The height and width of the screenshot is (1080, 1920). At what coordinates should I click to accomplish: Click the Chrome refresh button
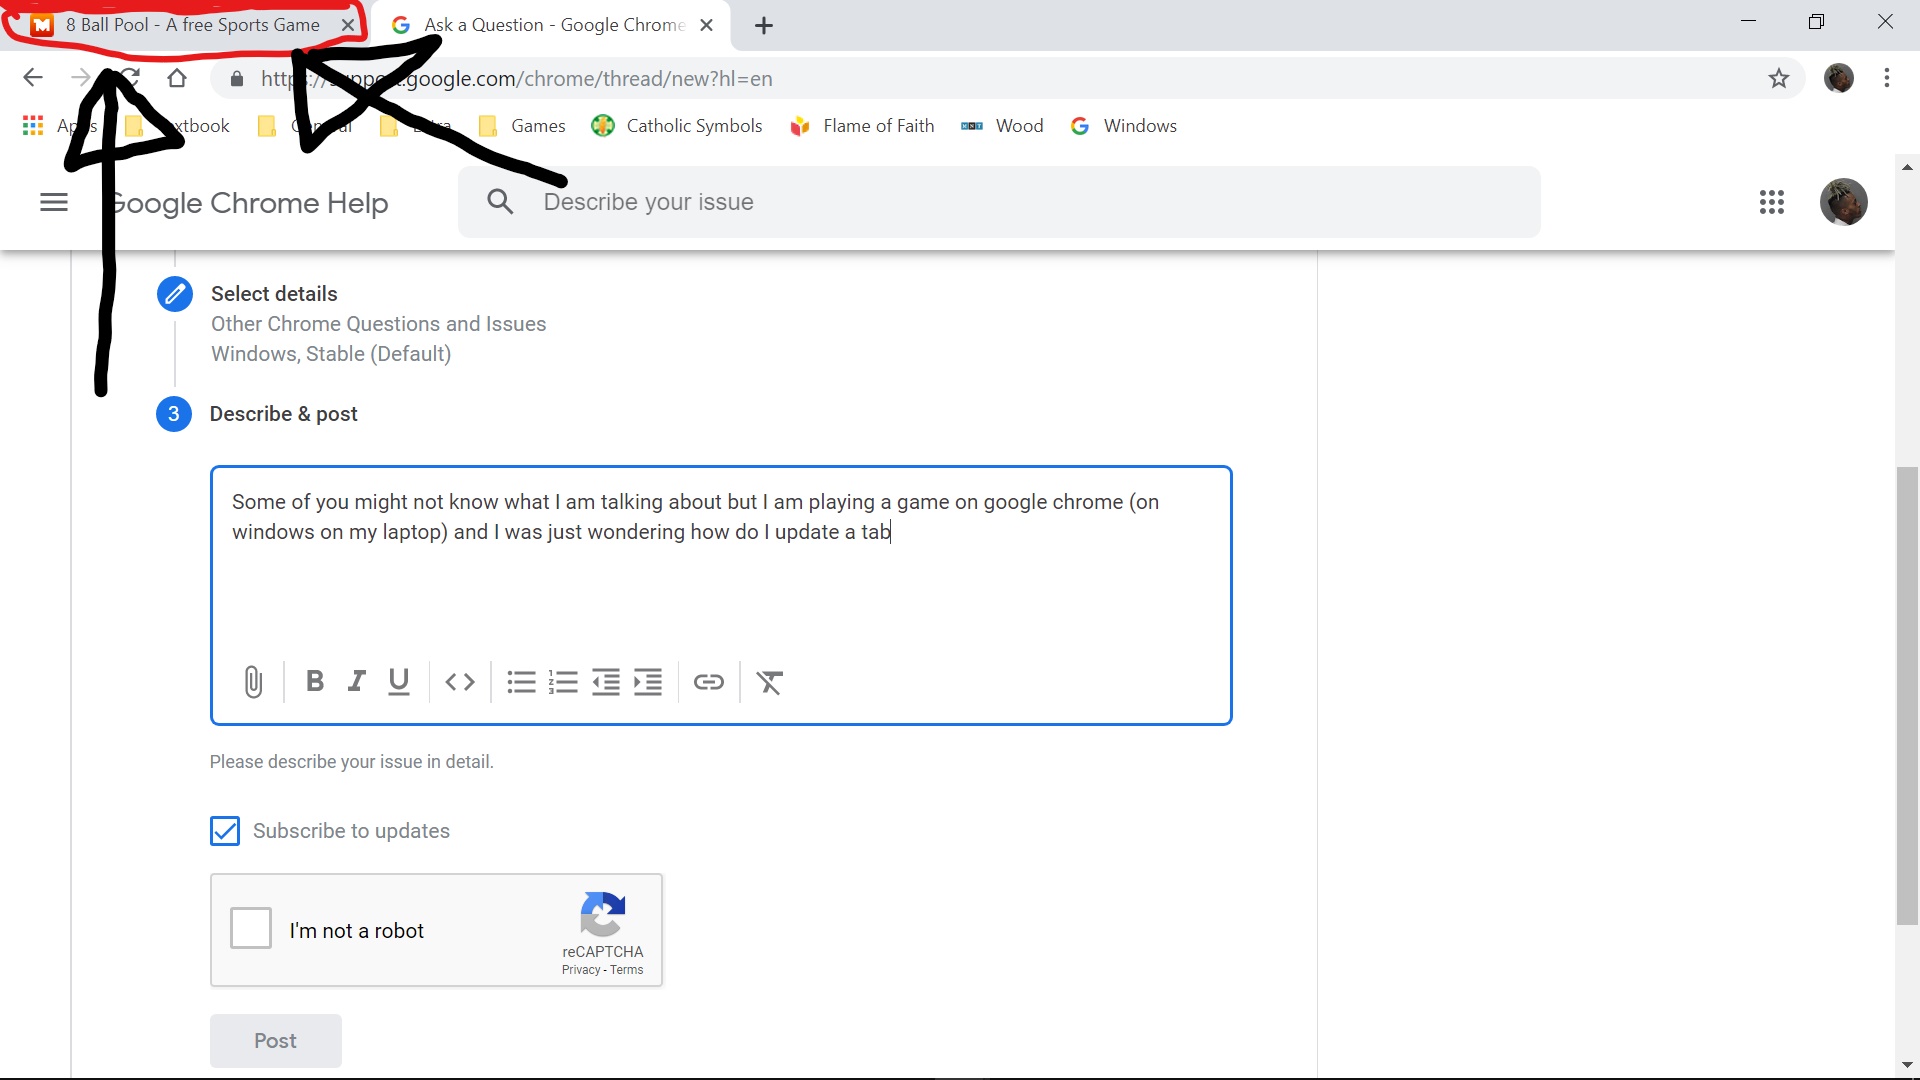point(128,76)
